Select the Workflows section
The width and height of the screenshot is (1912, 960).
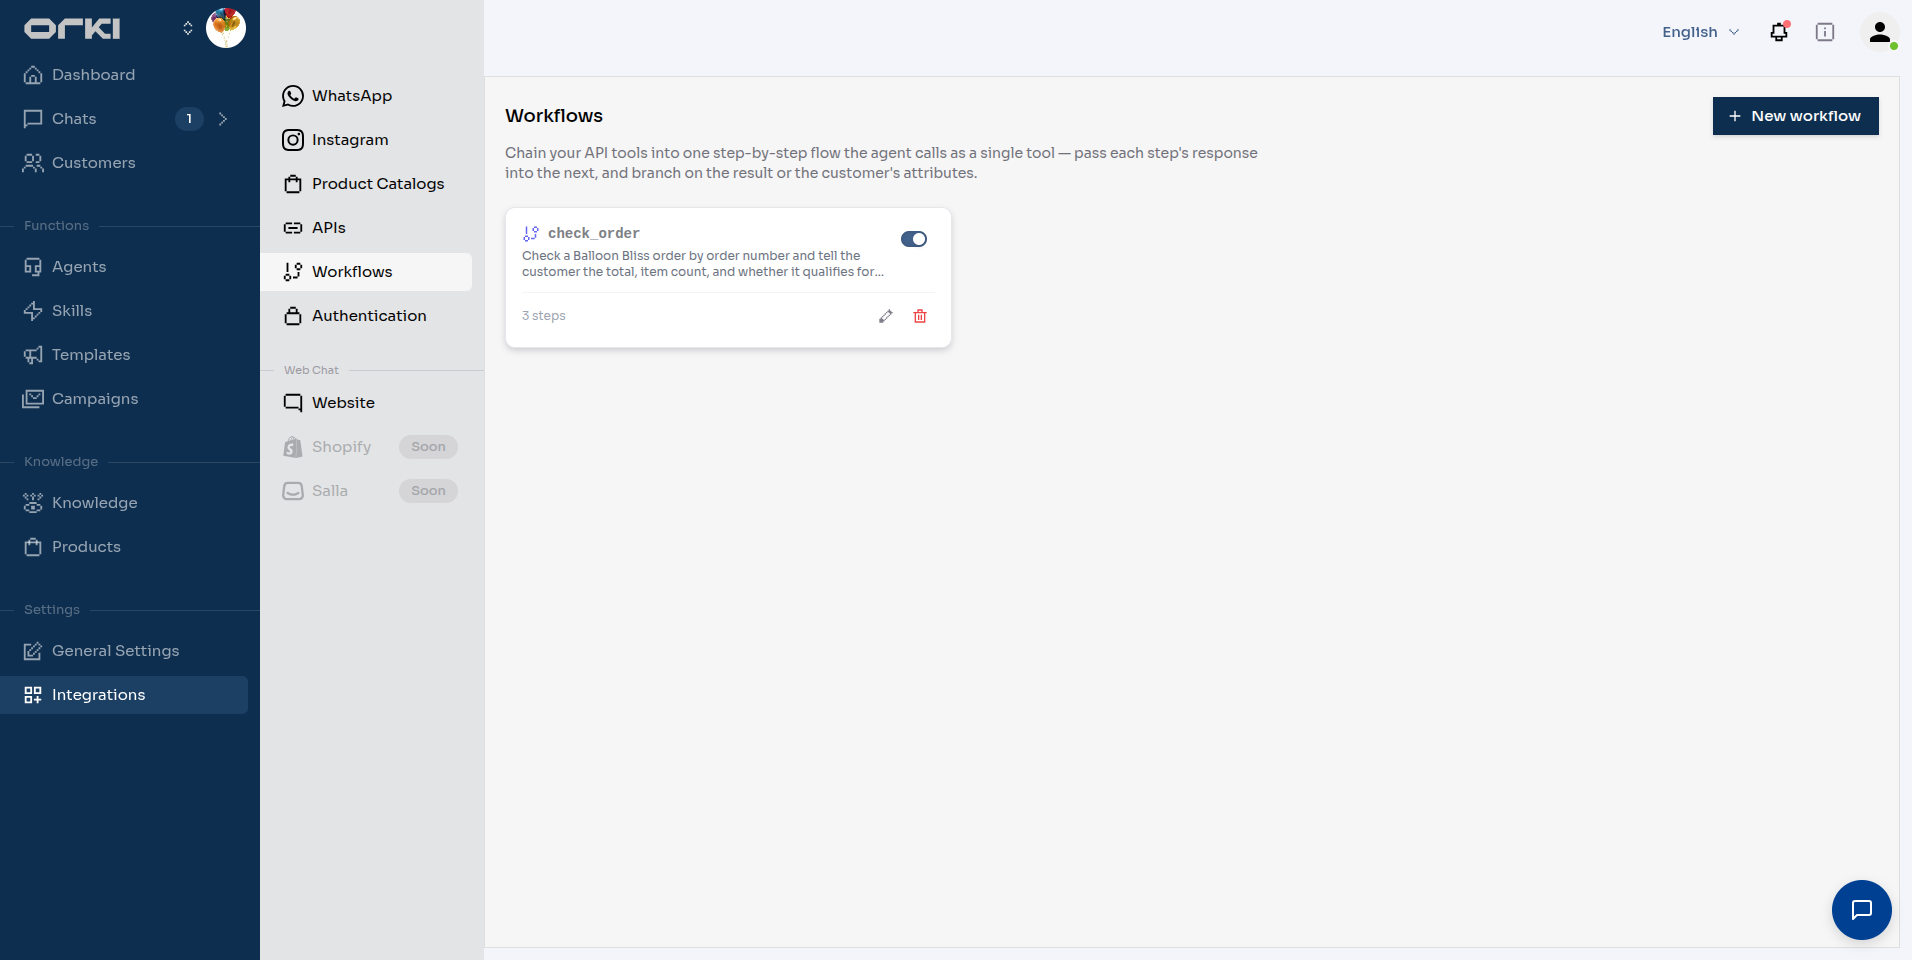click(x=366, y=272)
